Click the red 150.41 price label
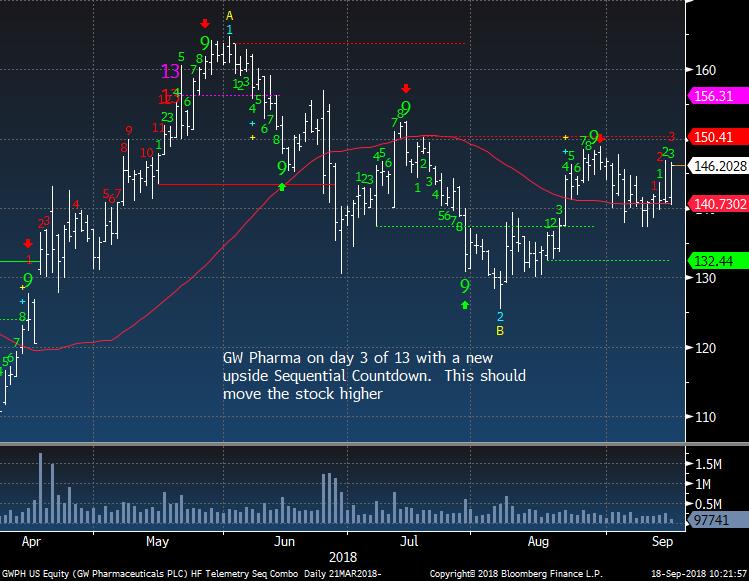The image size is (749, 581). 717,137
